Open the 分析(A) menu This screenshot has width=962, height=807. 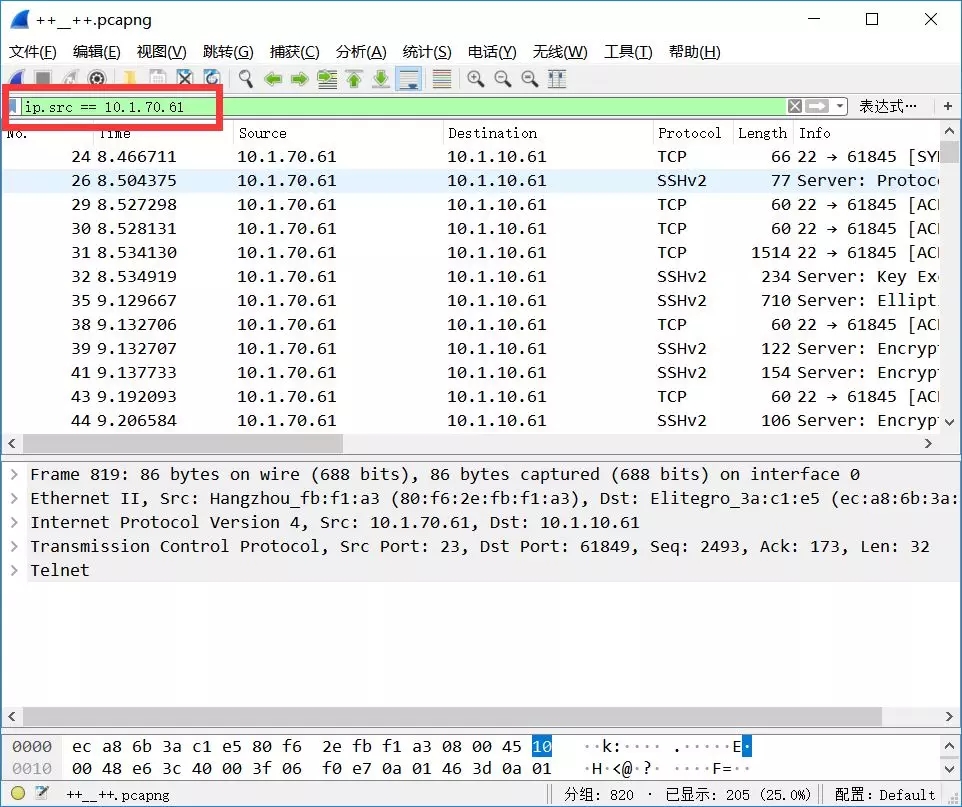click(x=360, y=52)
